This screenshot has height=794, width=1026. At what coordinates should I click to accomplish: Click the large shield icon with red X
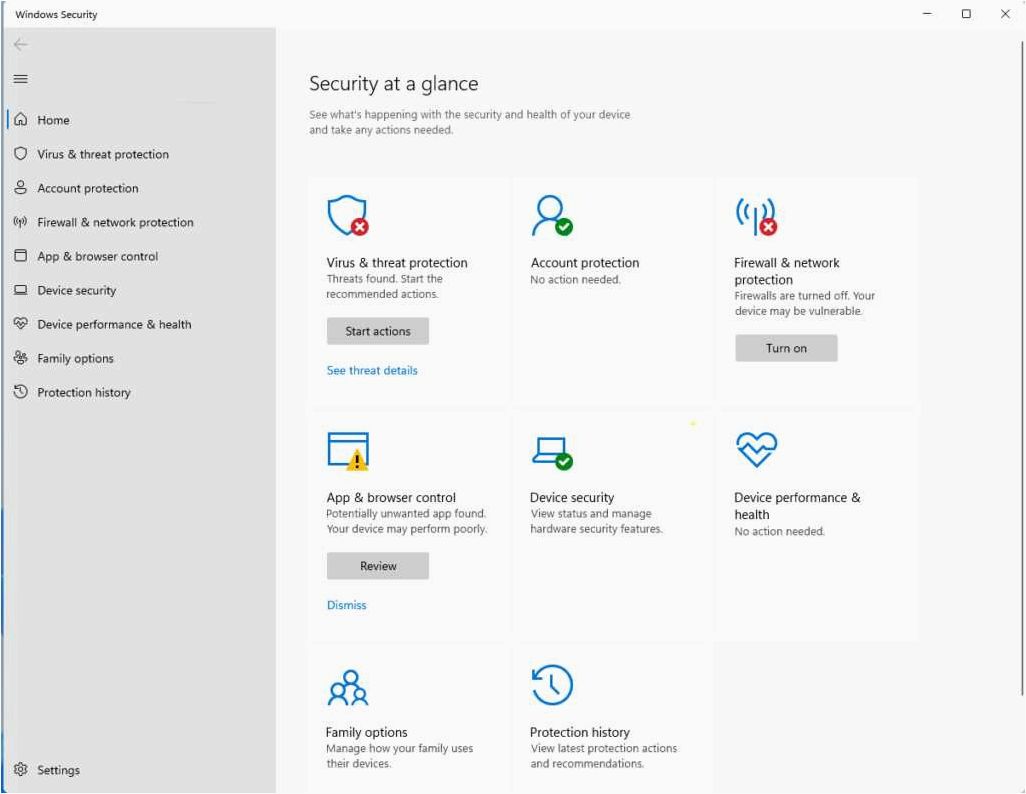(348, 215)
